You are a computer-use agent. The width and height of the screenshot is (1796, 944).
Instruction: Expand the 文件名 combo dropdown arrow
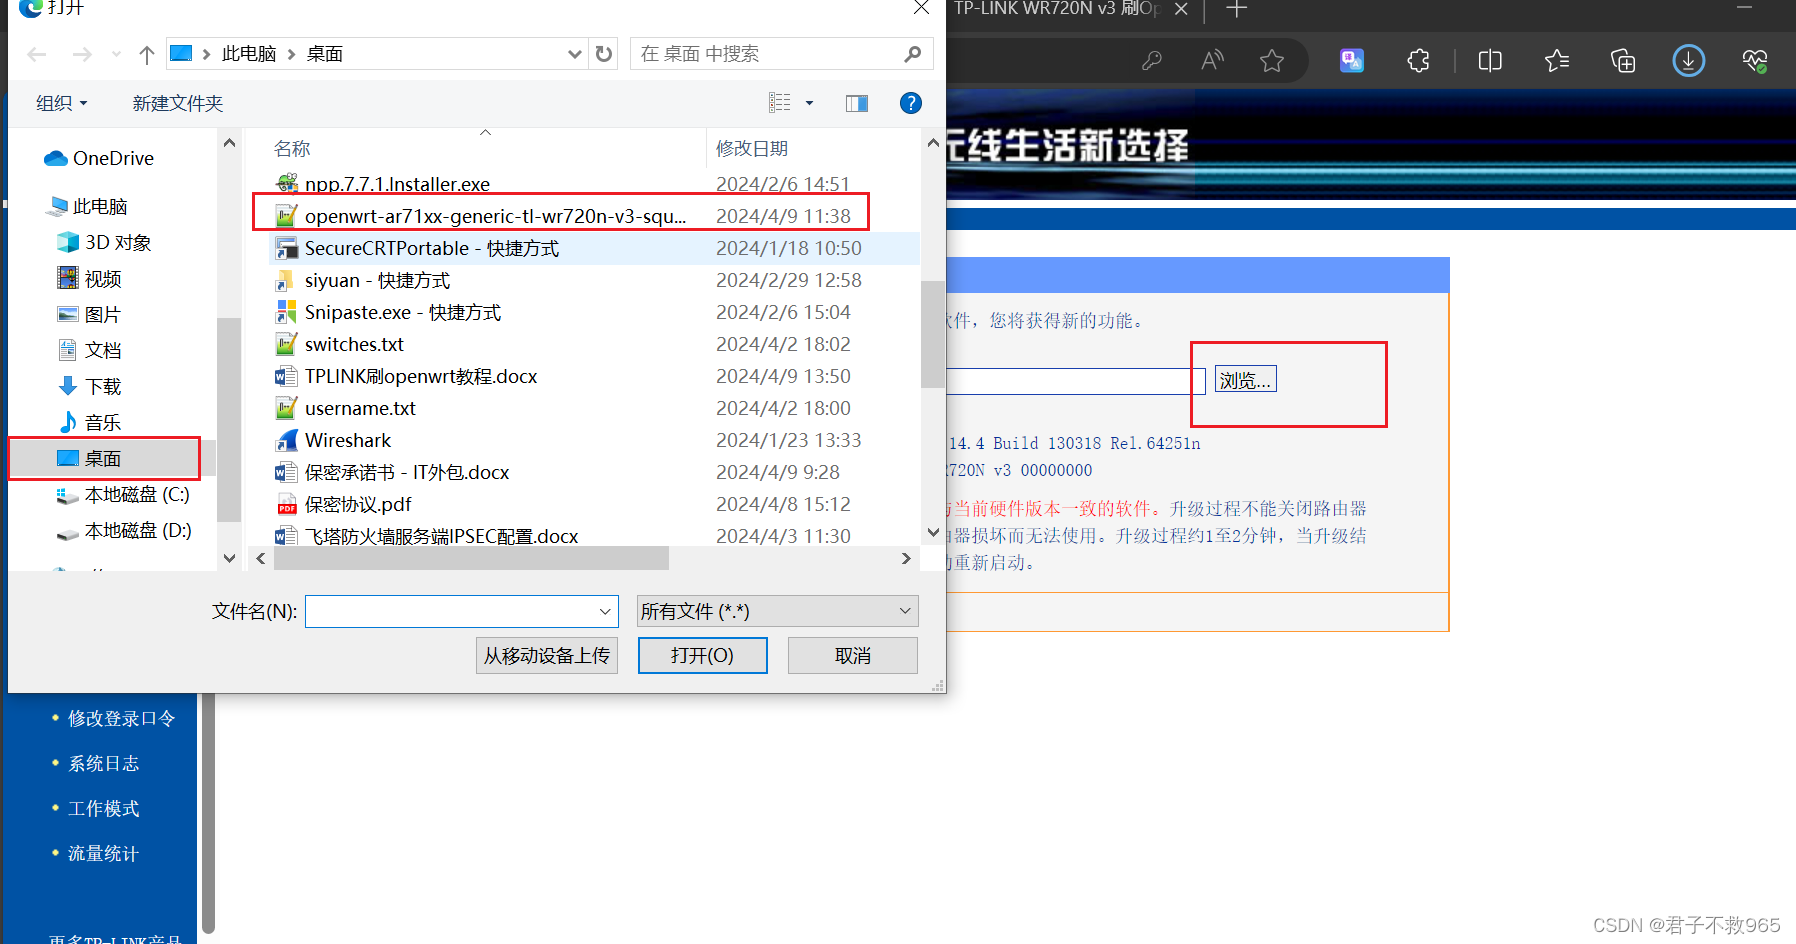tap(605, 611)
